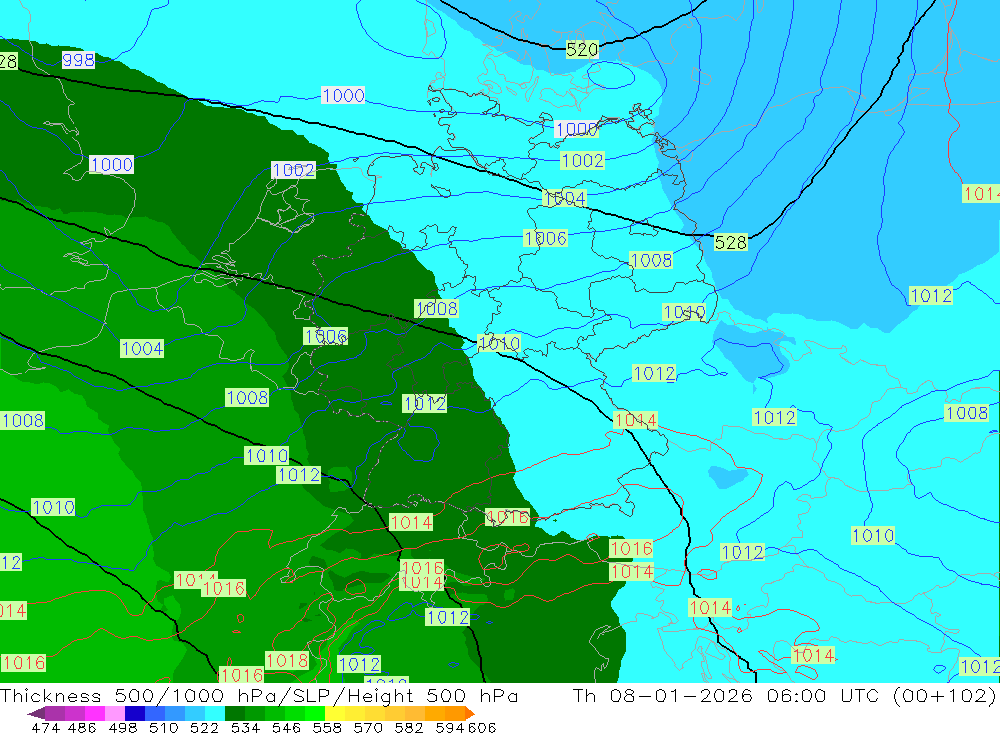
Task: Select the 594 legend value
Action: 450,727
